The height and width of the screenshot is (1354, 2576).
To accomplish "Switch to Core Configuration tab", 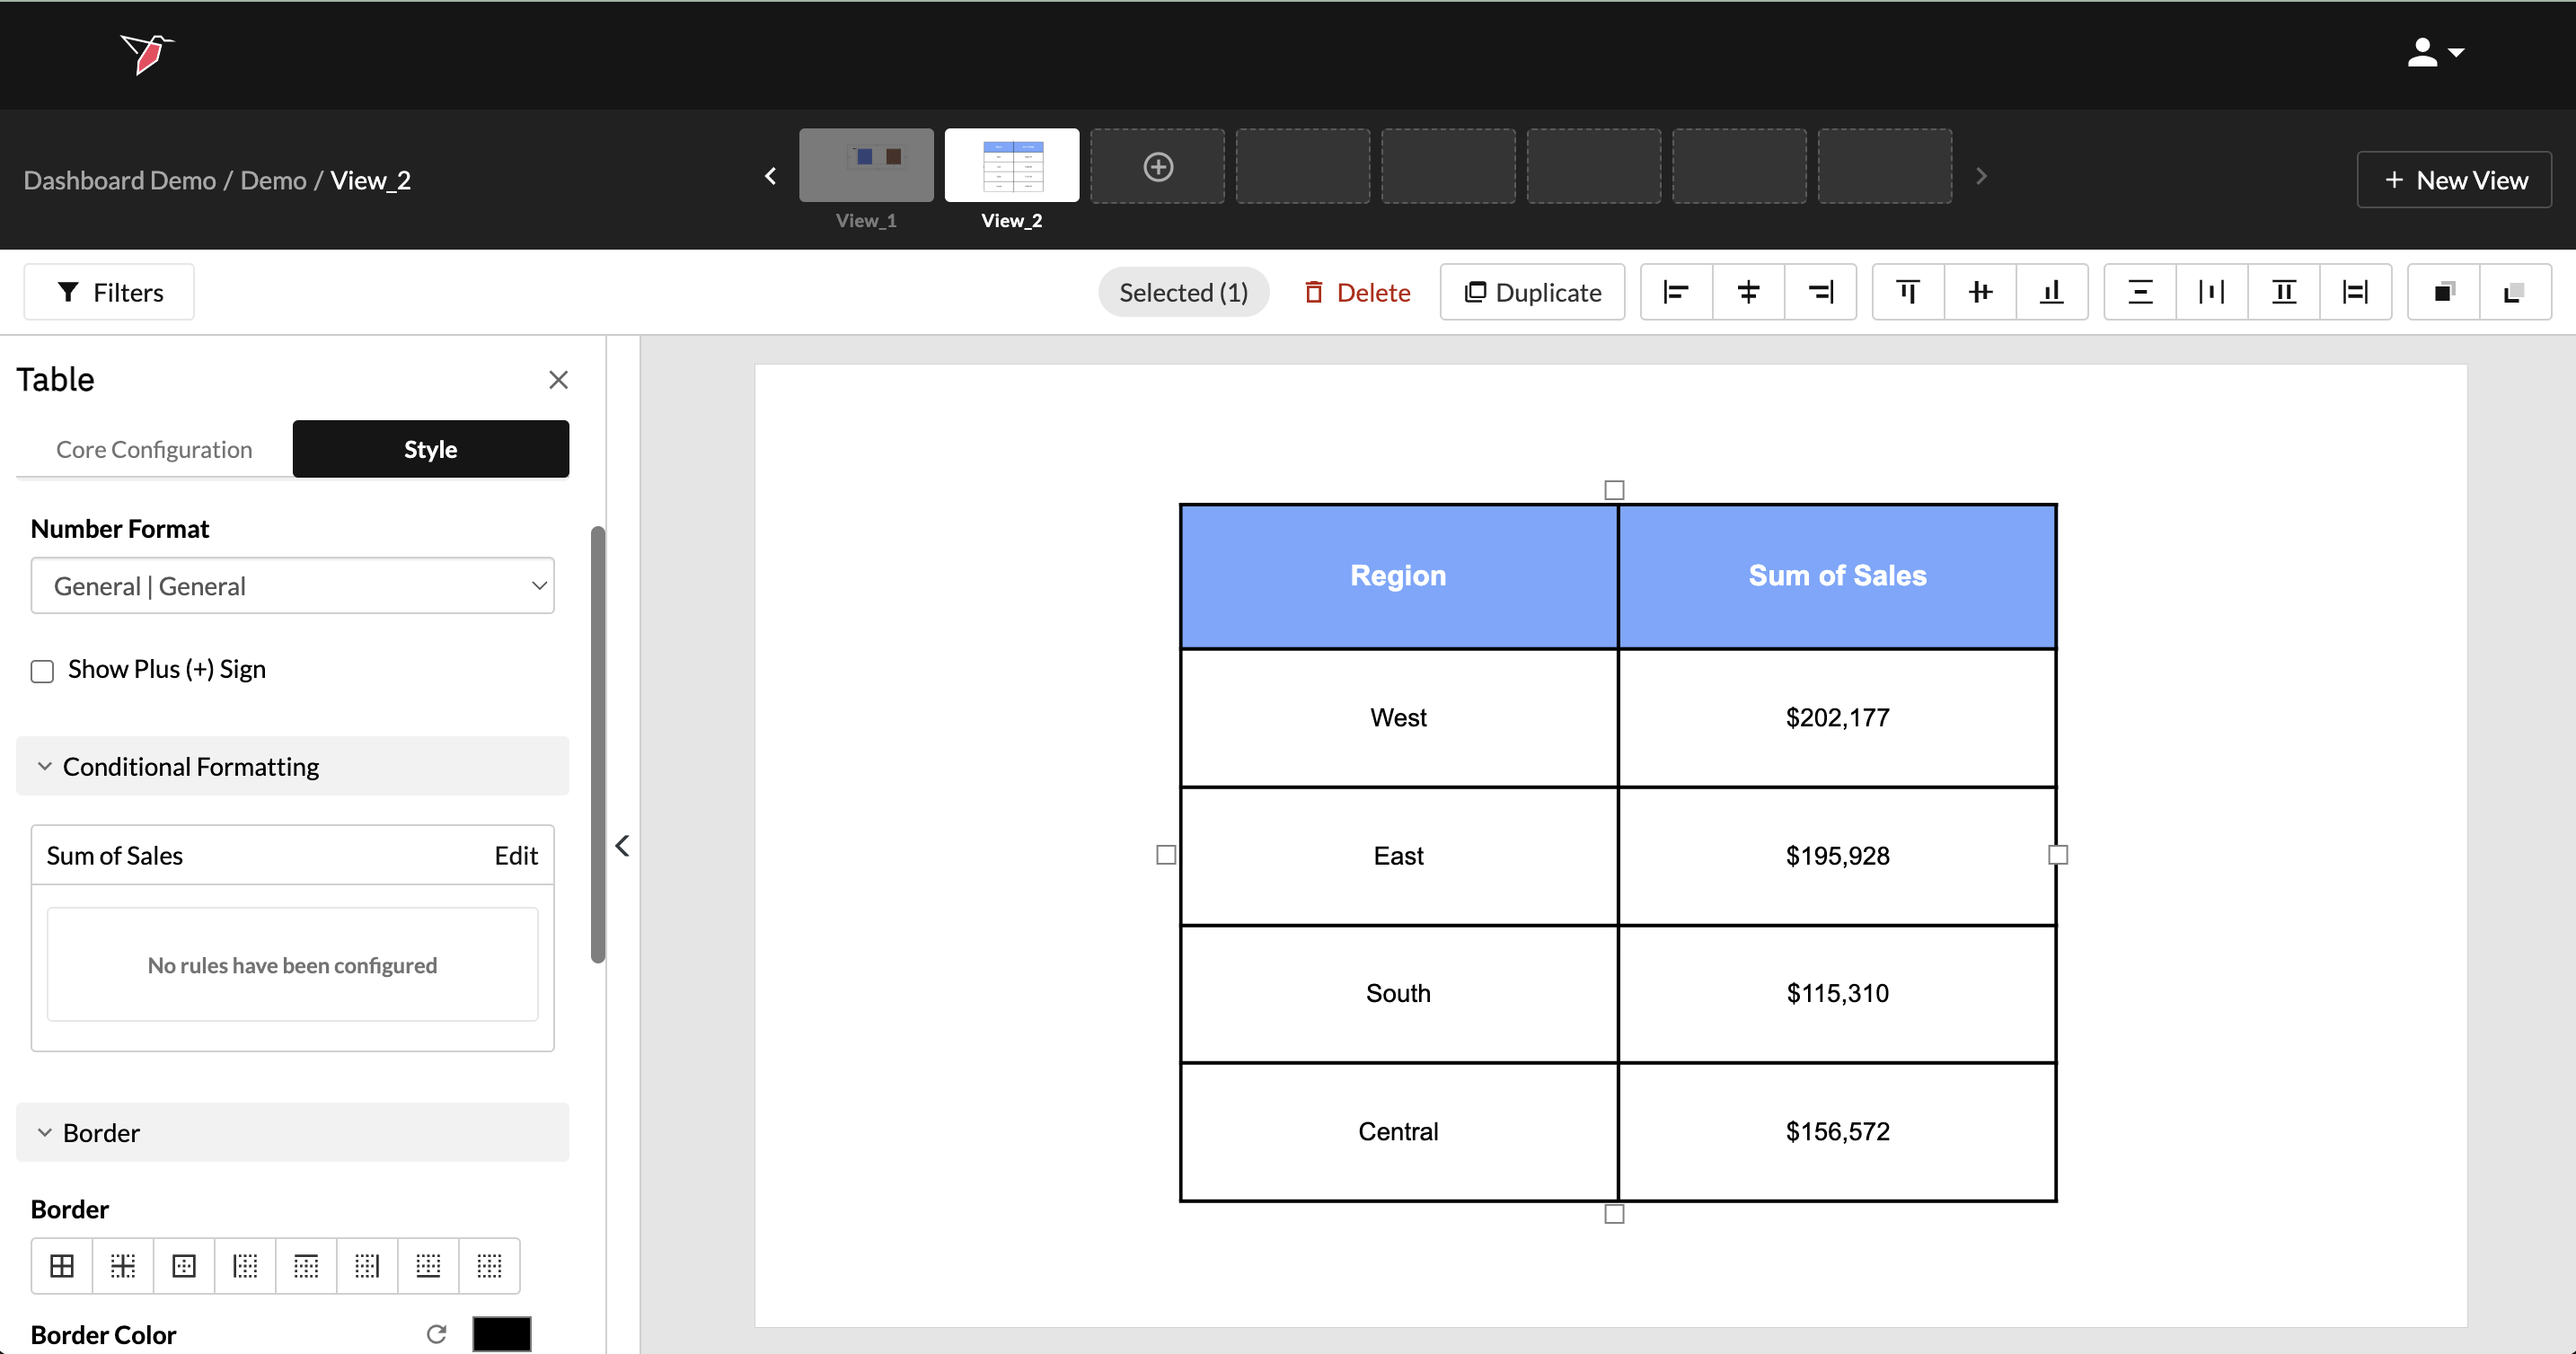I will pyautogui.click(x=154, y=449).
